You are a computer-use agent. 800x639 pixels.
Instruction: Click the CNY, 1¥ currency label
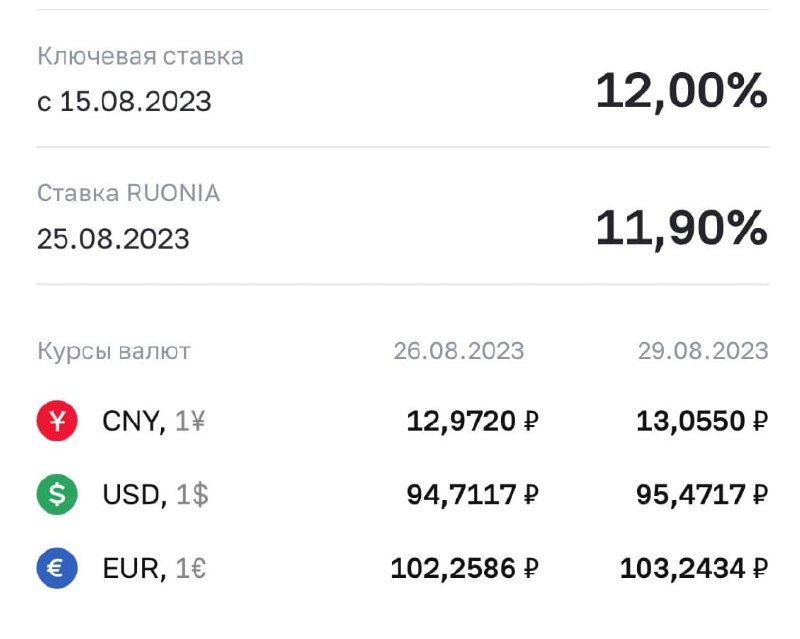click(154, 422)
